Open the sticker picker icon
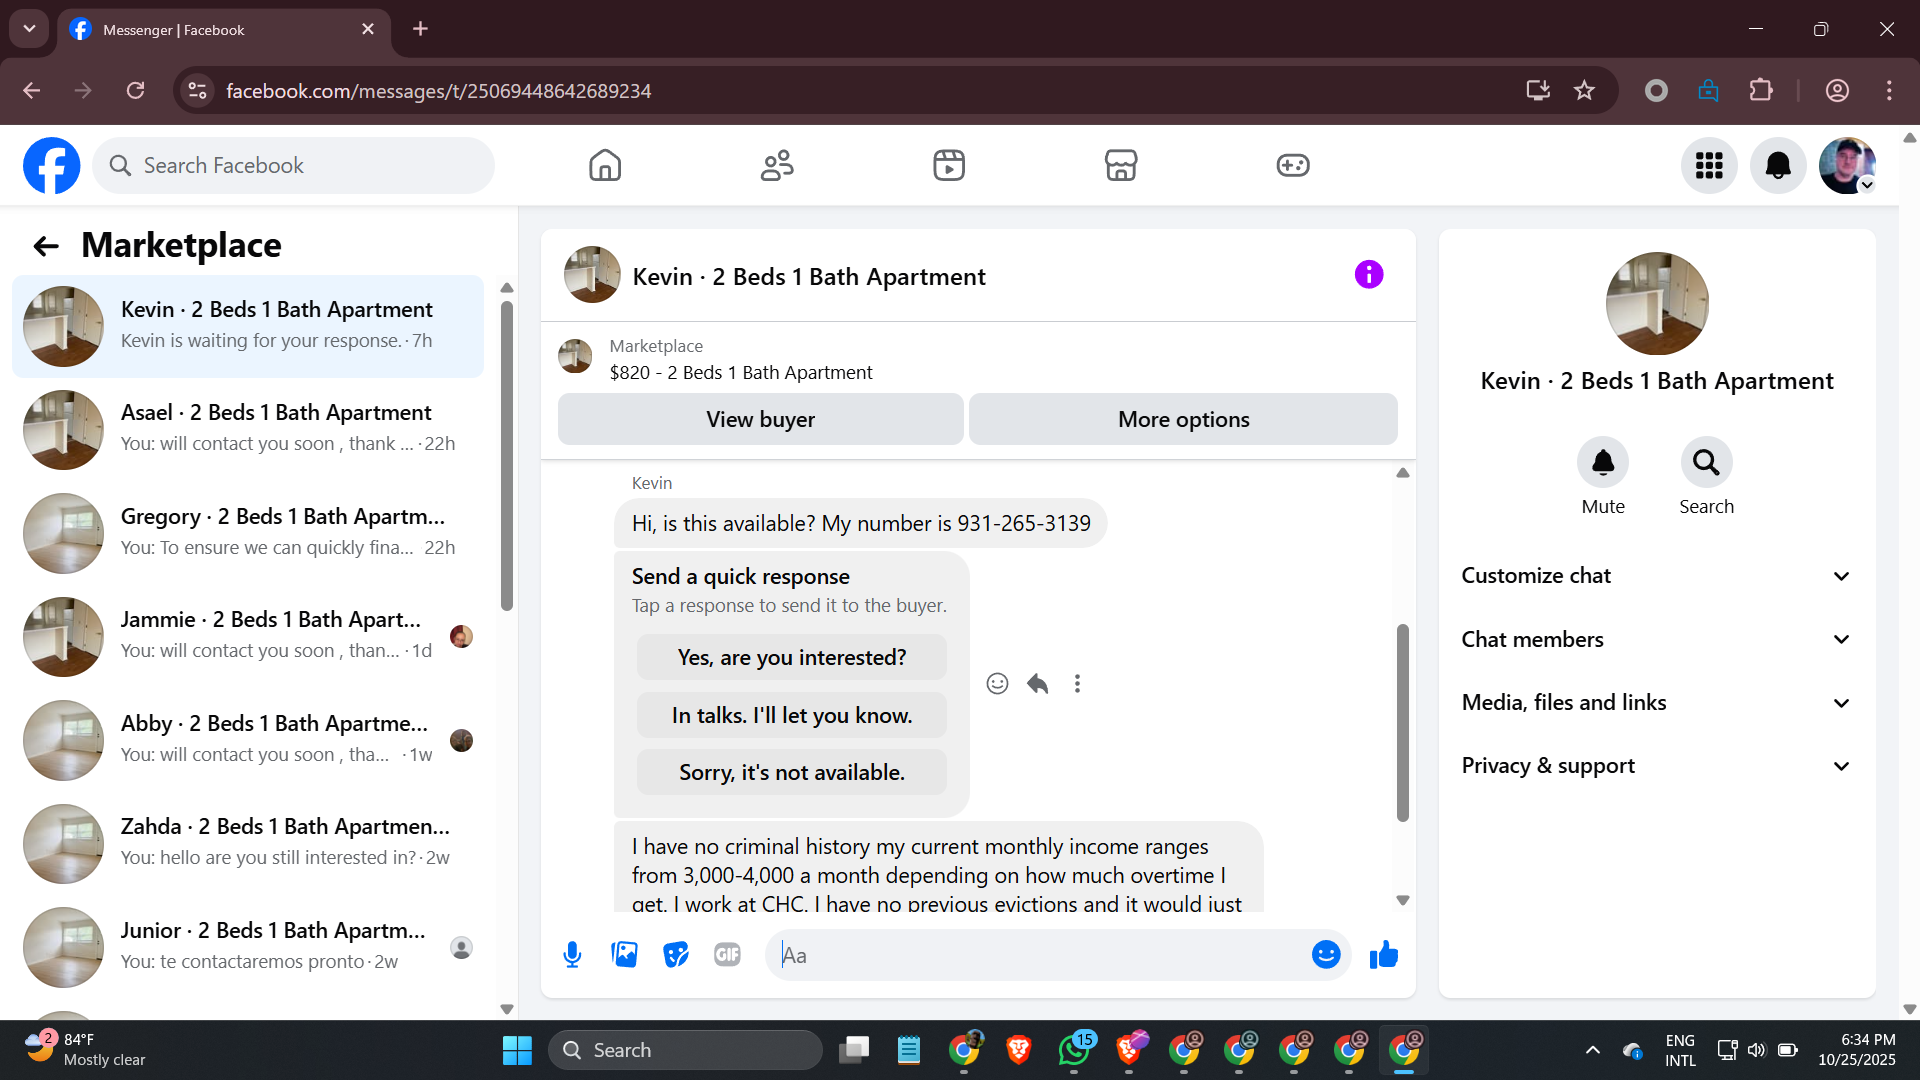This screenshot has height=1080, width=1920. [676, 955]
